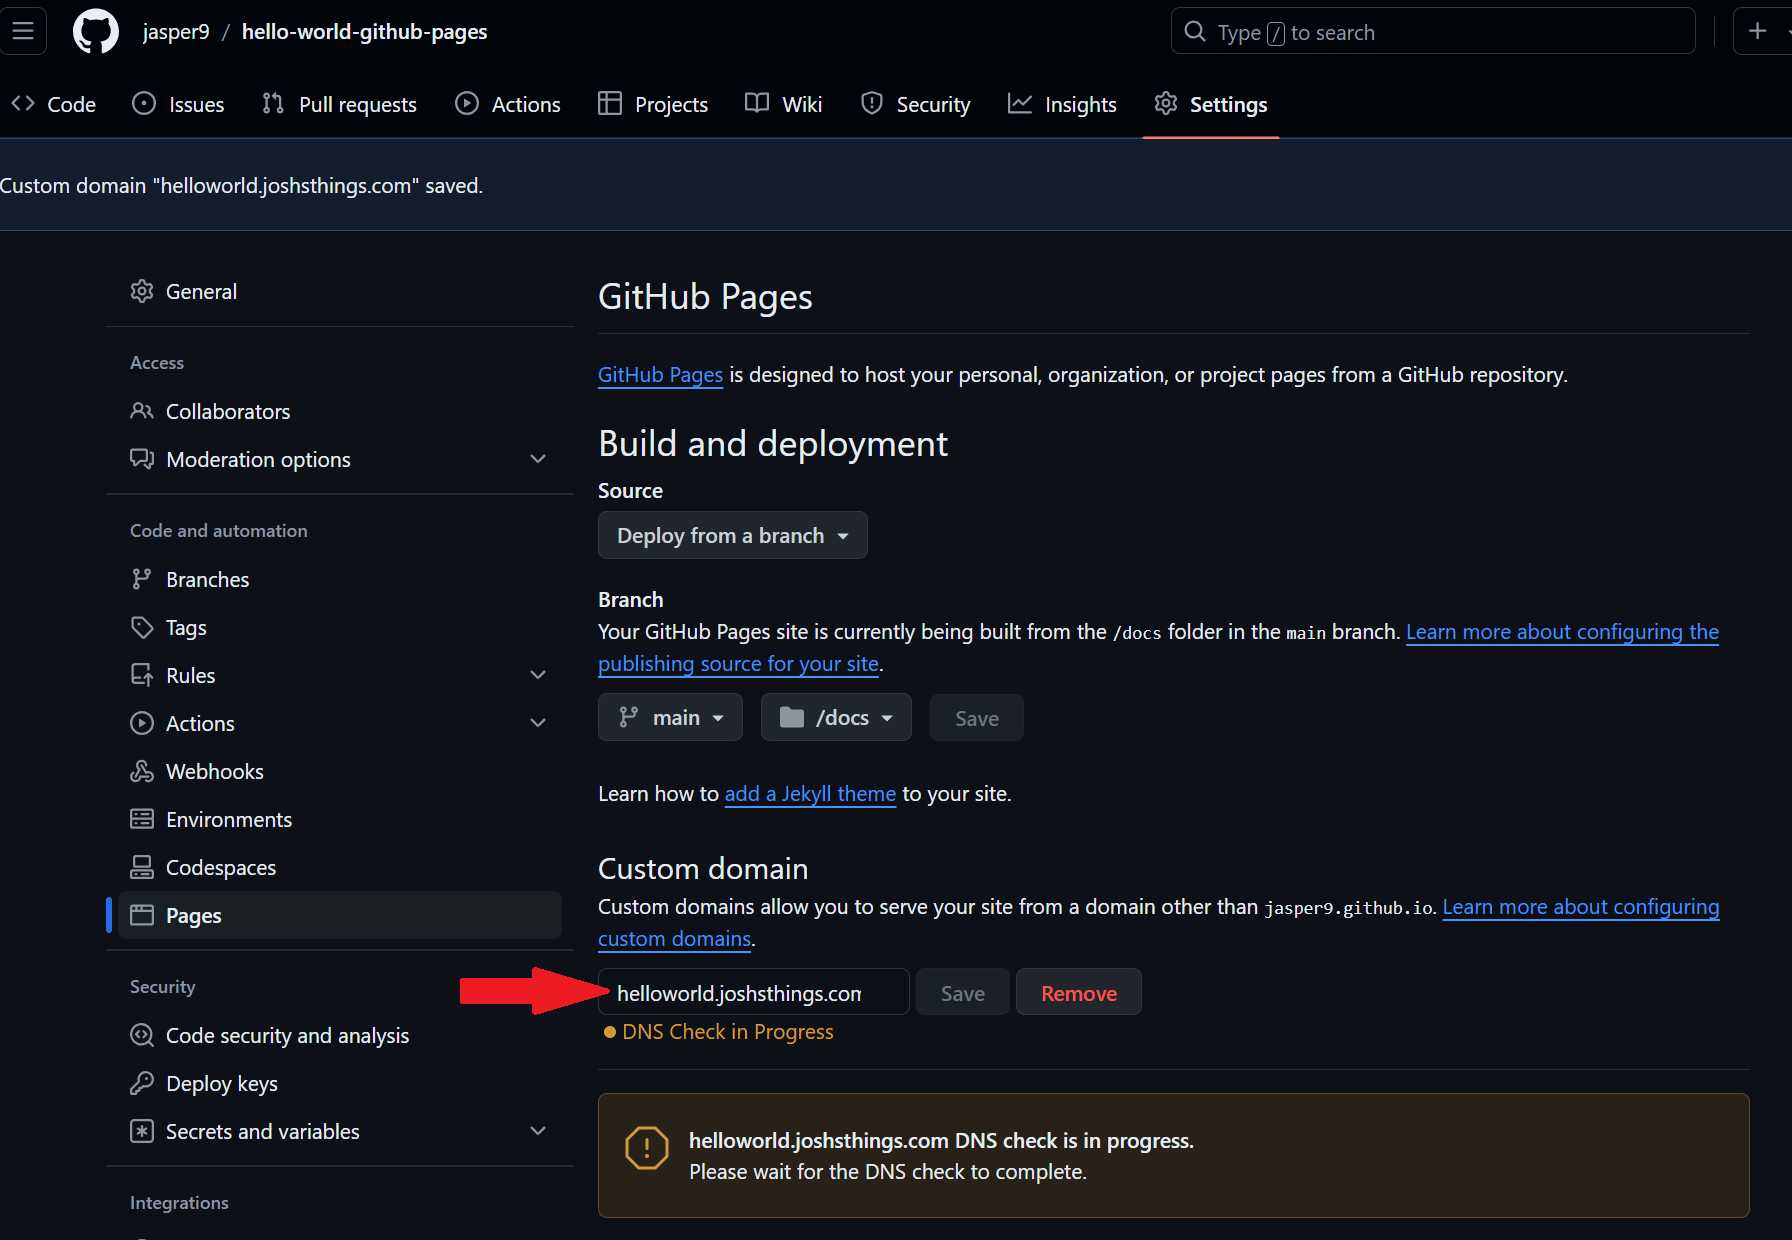Select the Security shield icon

pos(871,103)
